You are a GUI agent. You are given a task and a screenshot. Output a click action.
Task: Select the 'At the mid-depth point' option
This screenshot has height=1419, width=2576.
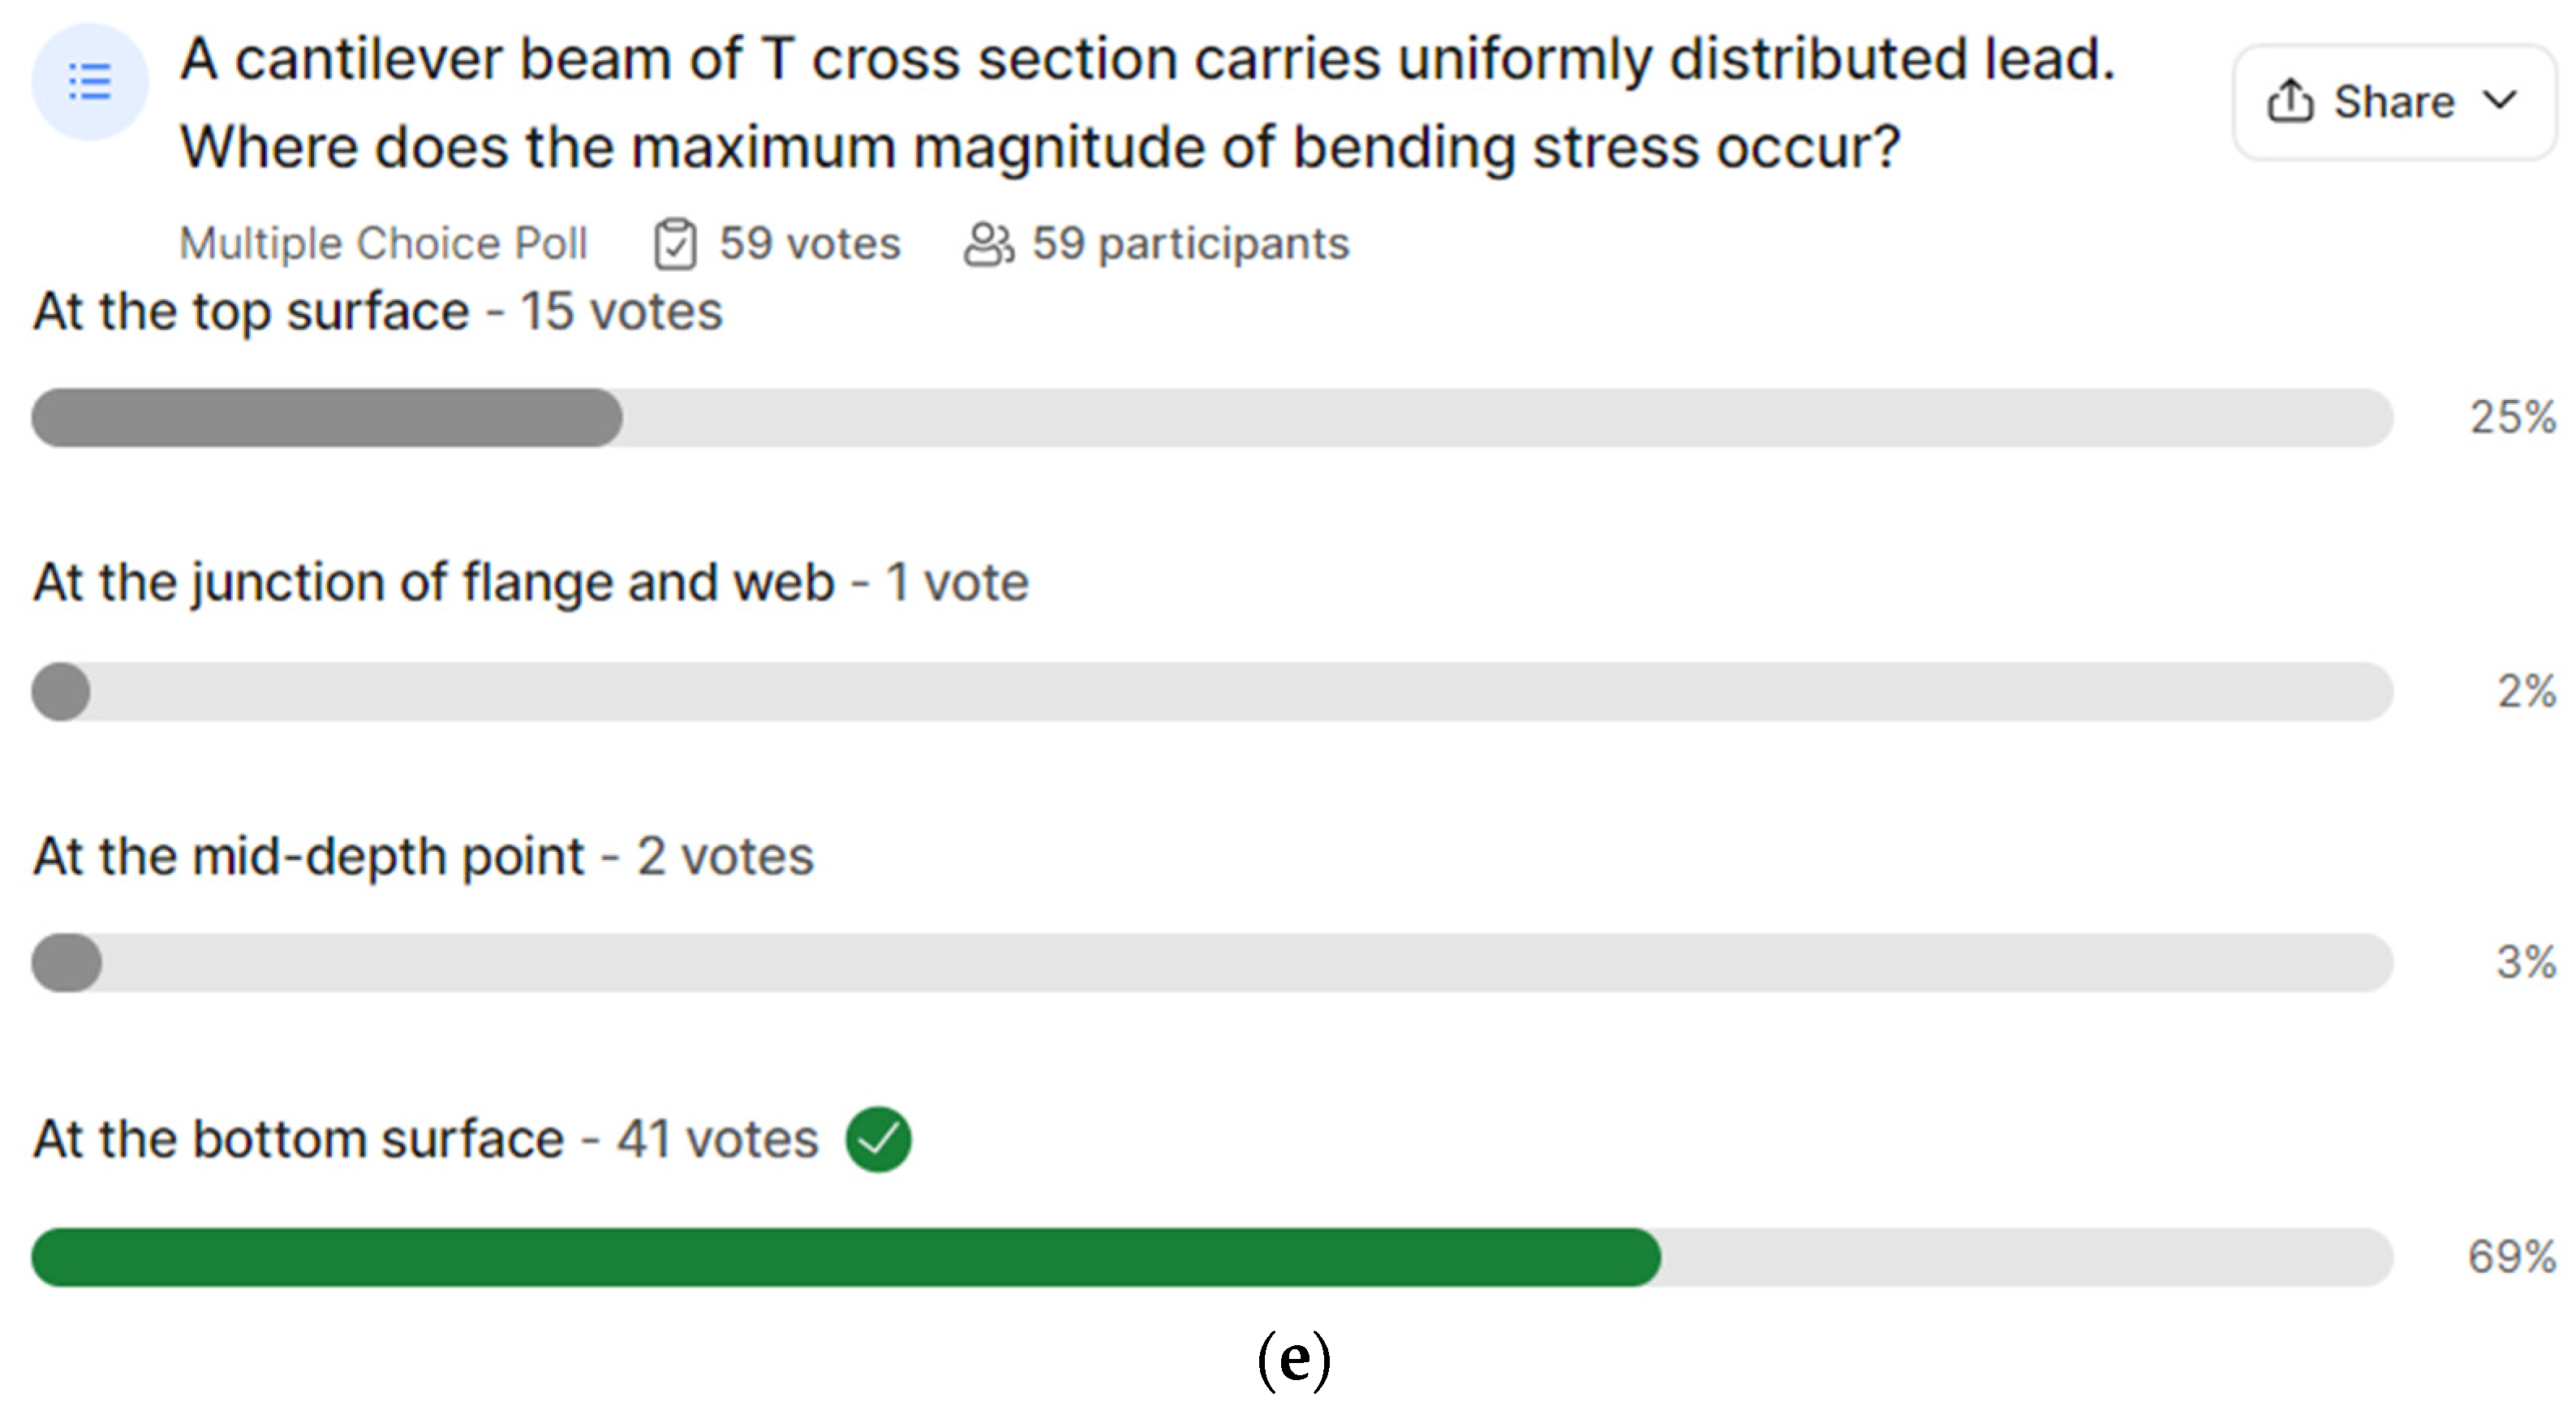[x=308, y=856]
